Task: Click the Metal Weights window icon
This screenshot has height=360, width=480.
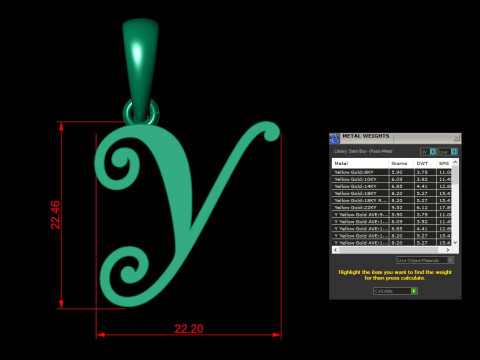Action: pyautogui.click(x=334, y=138)
